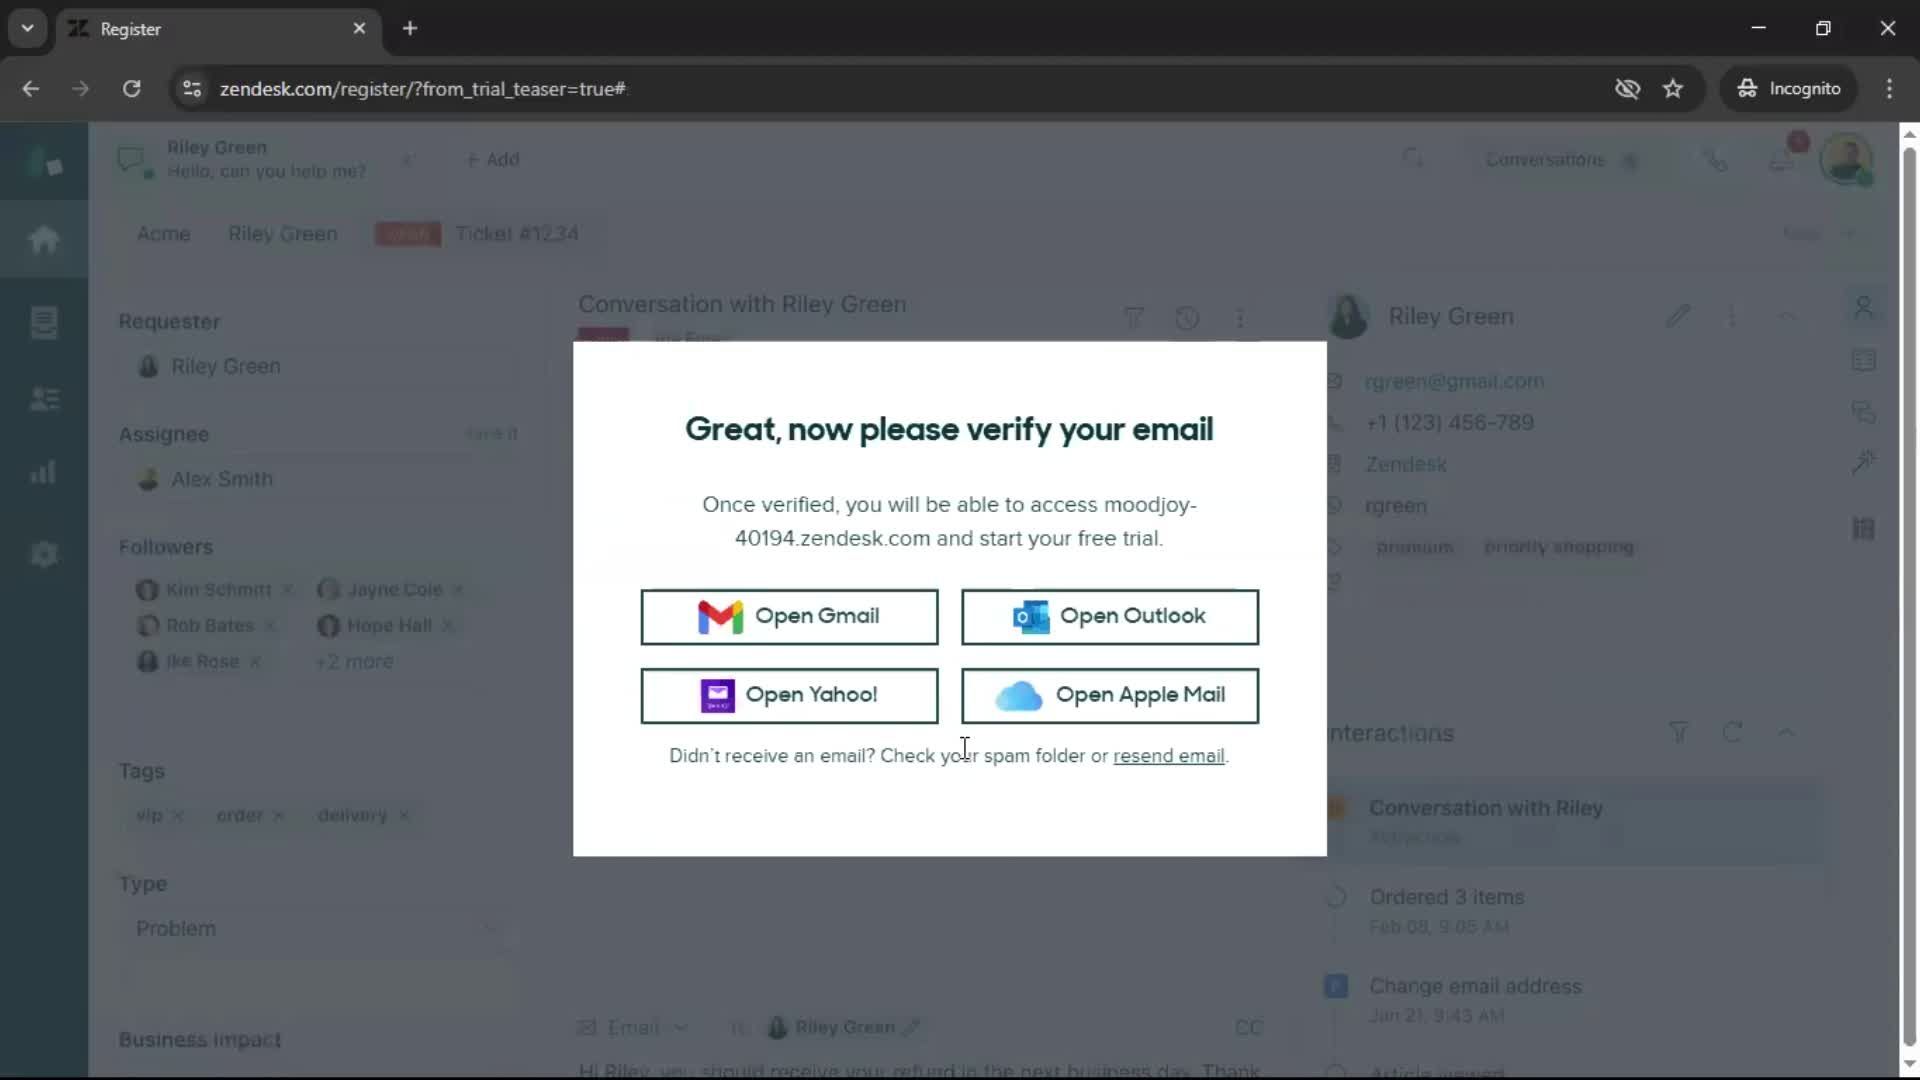Collapse the Interactions section
The width and height of the screenshot is (1920, 1080).
click(1787, 733)
